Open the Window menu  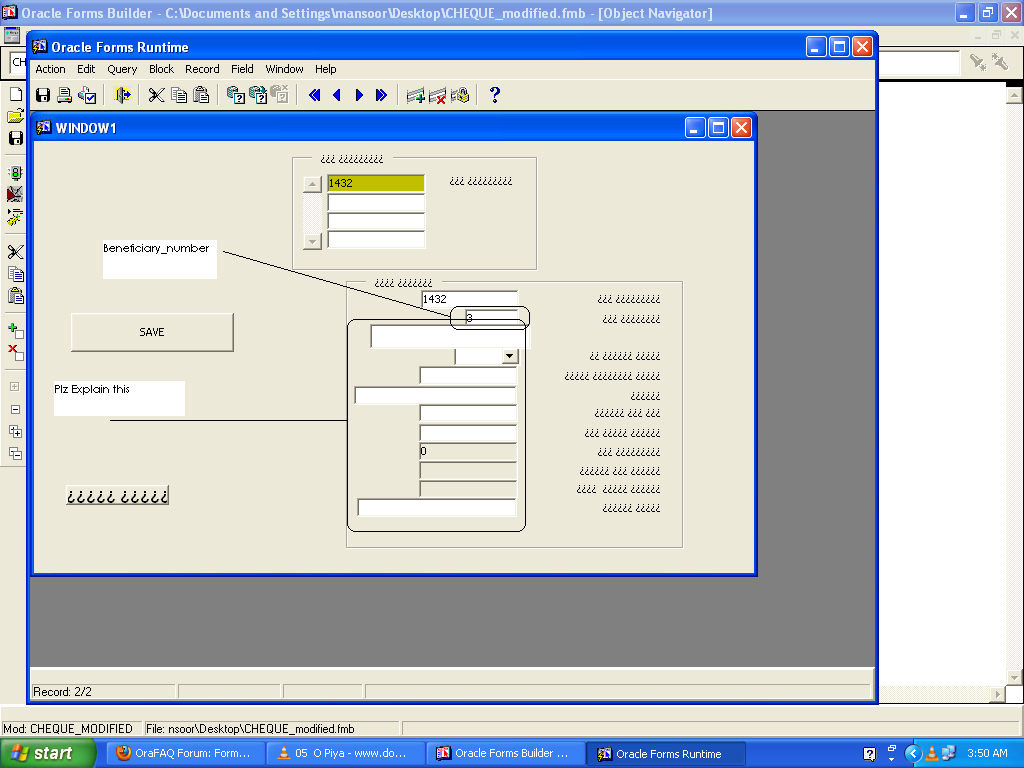click(284, 69)
